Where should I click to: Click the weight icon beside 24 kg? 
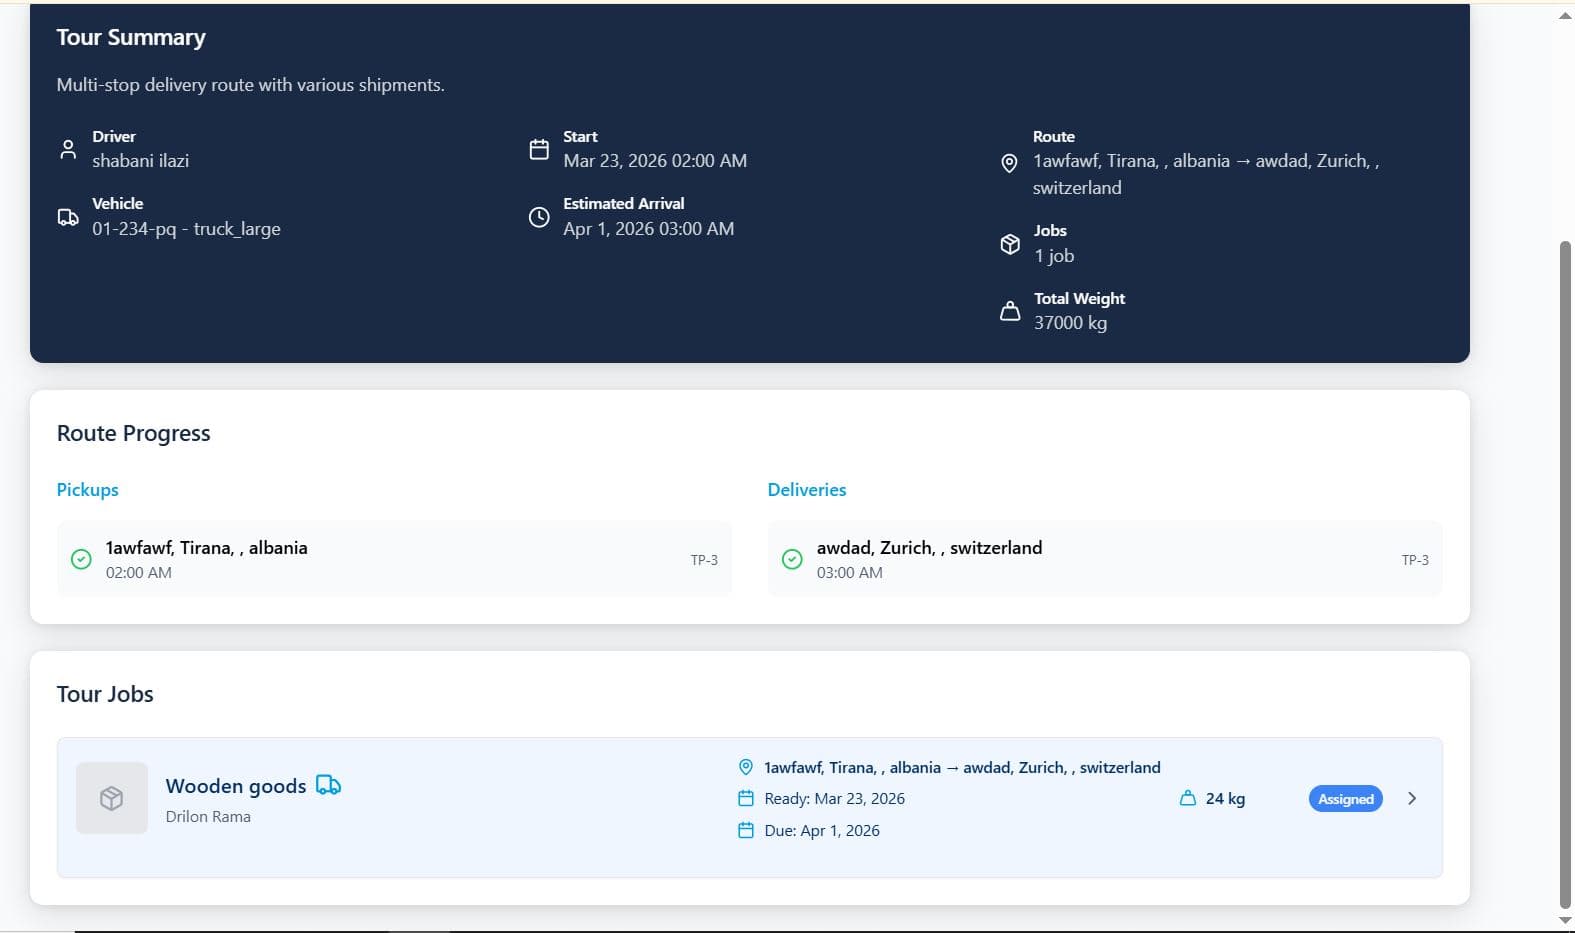tap(1188, 798)
